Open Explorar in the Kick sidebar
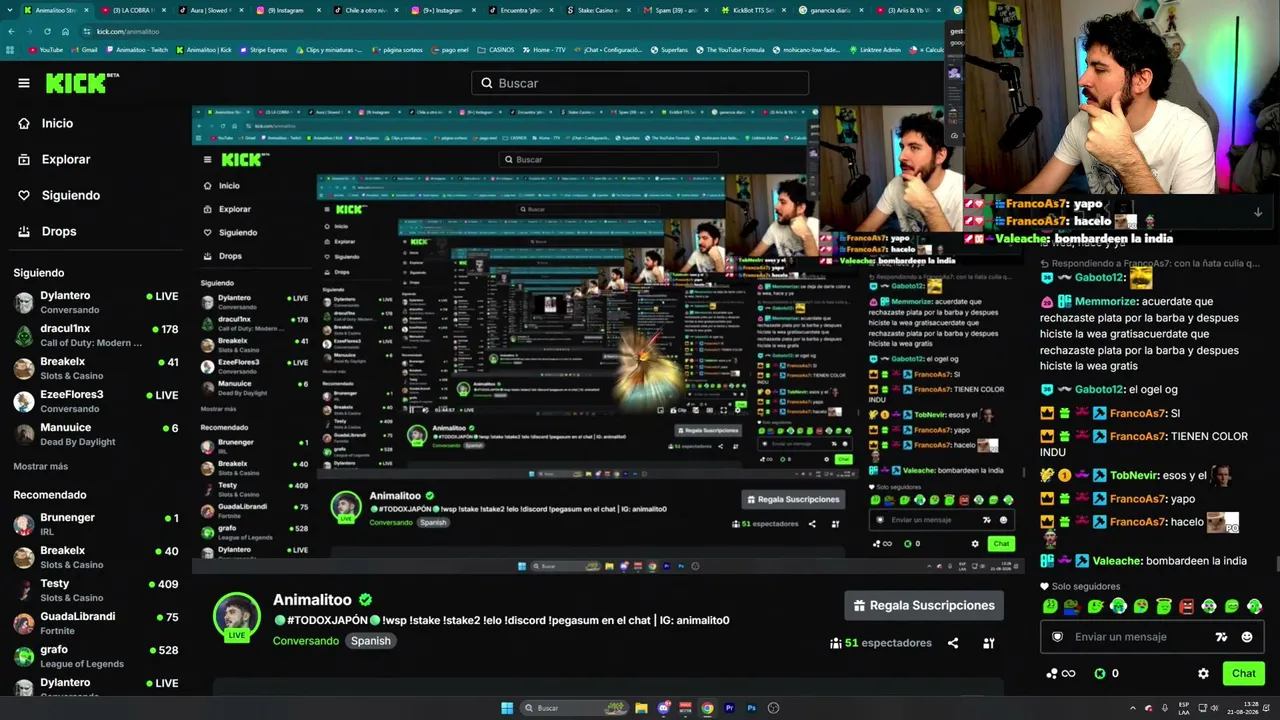The width and height of the screenshot is (1280, 720). (65, 159)
